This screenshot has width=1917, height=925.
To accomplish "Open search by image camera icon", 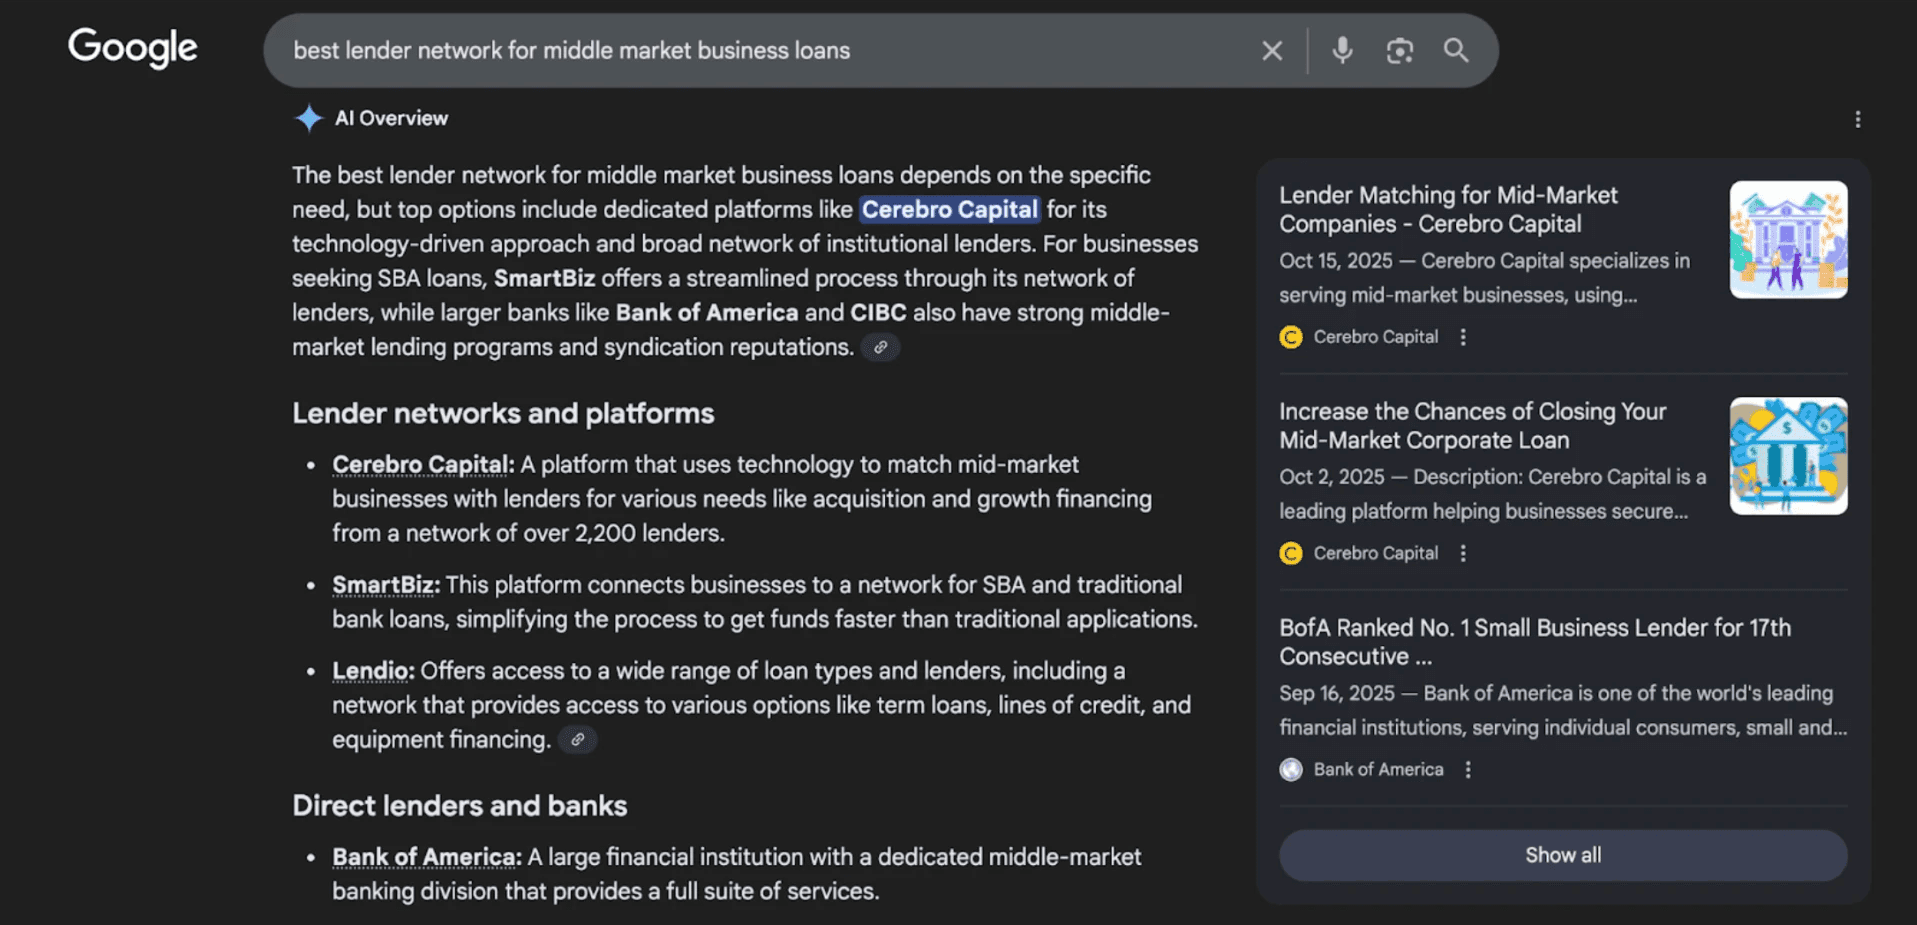I will [1399, 51].
